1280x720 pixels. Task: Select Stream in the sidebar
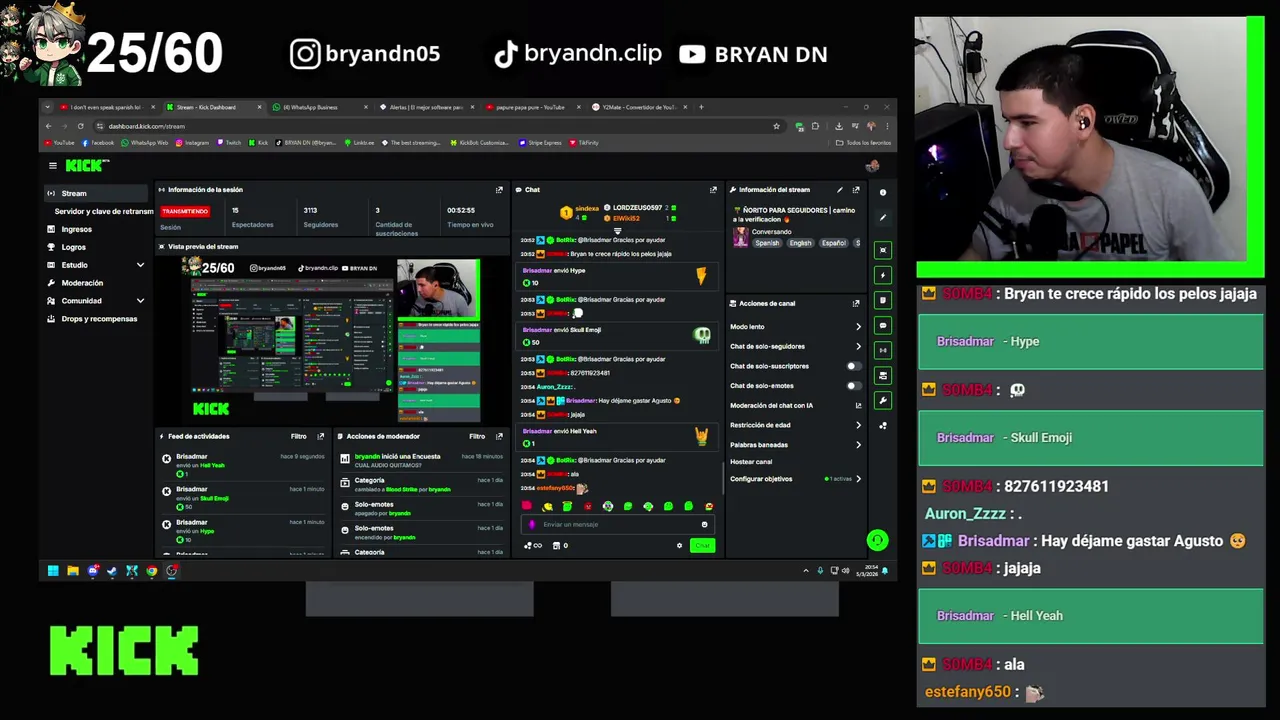tap(97, 193)
